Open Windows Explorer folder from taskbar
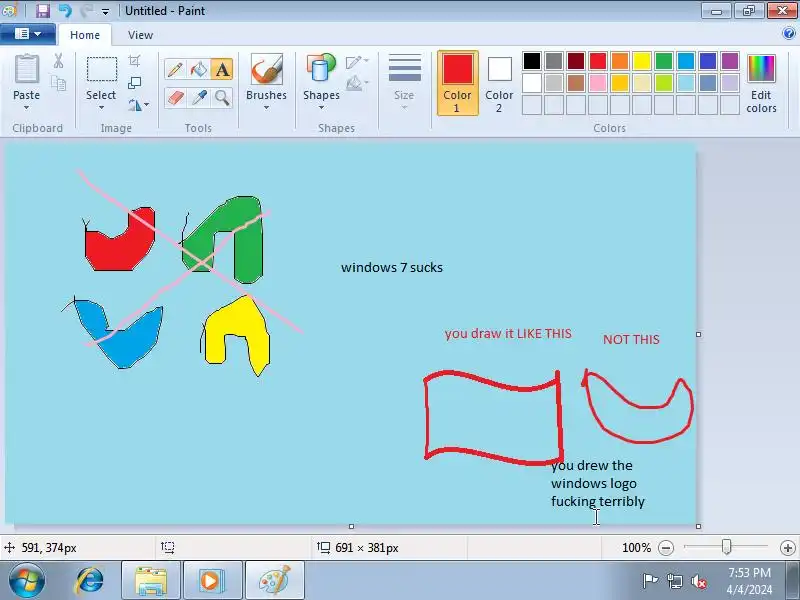 pos(151,581)
